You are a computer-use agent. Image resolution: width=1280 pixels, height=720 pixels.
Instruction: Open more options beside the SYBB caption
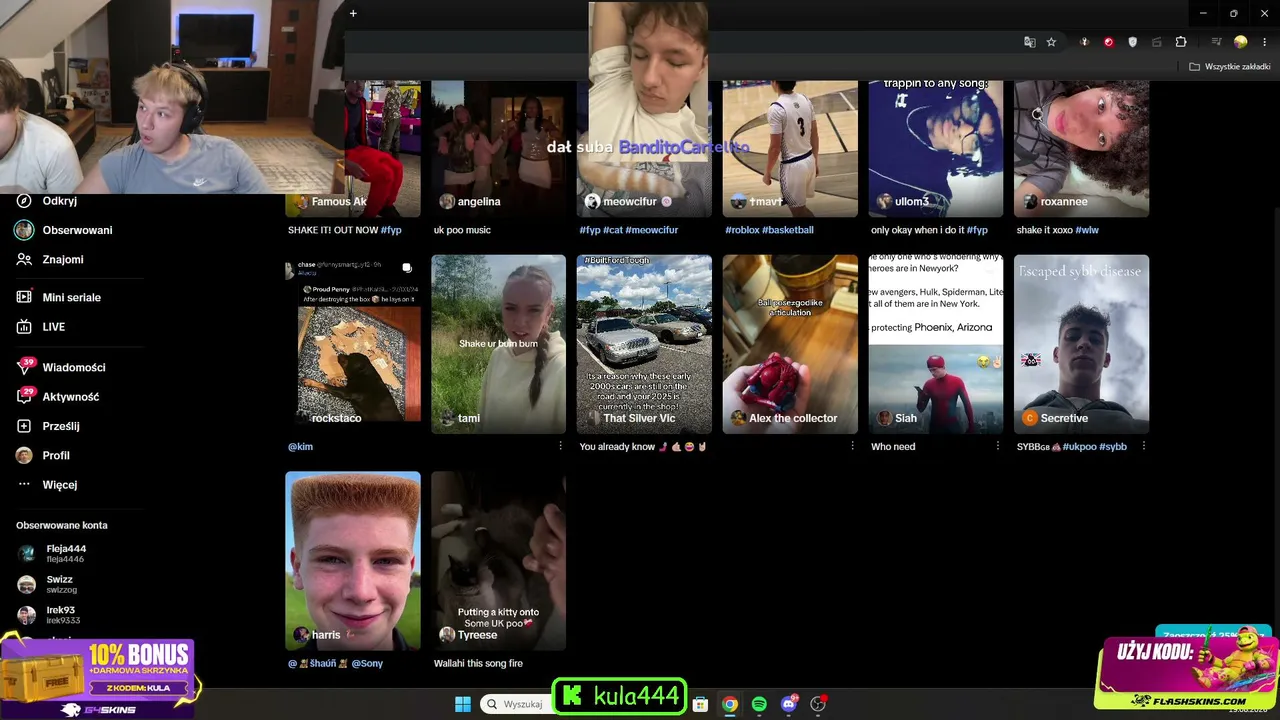click(x=1144, y=446)
